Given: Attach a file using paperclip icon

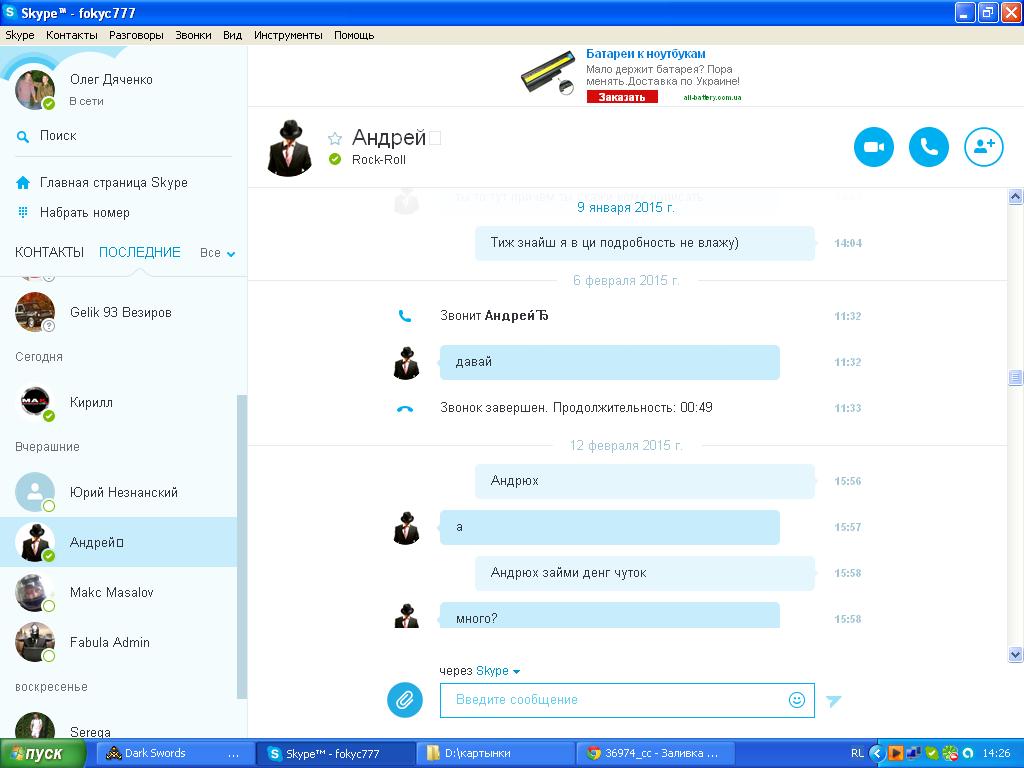Looking at the screenshot, I should [405, 700].
